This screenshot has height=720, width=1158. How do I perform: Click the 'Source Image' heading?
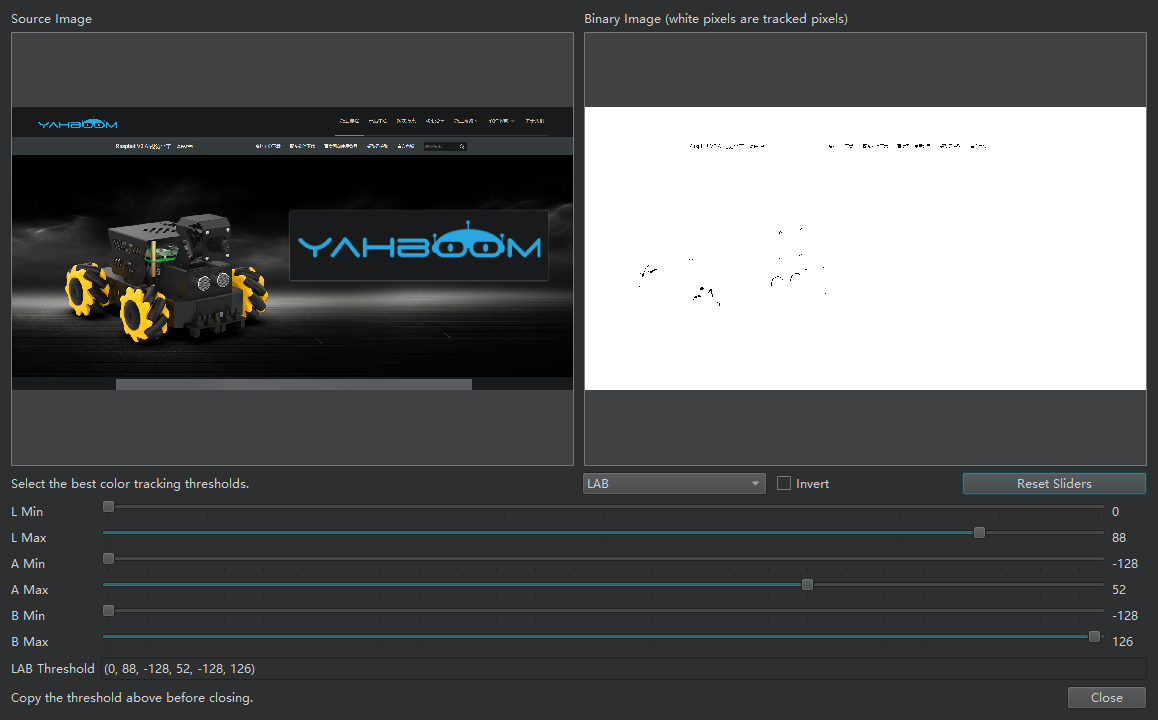pos(52,18)
